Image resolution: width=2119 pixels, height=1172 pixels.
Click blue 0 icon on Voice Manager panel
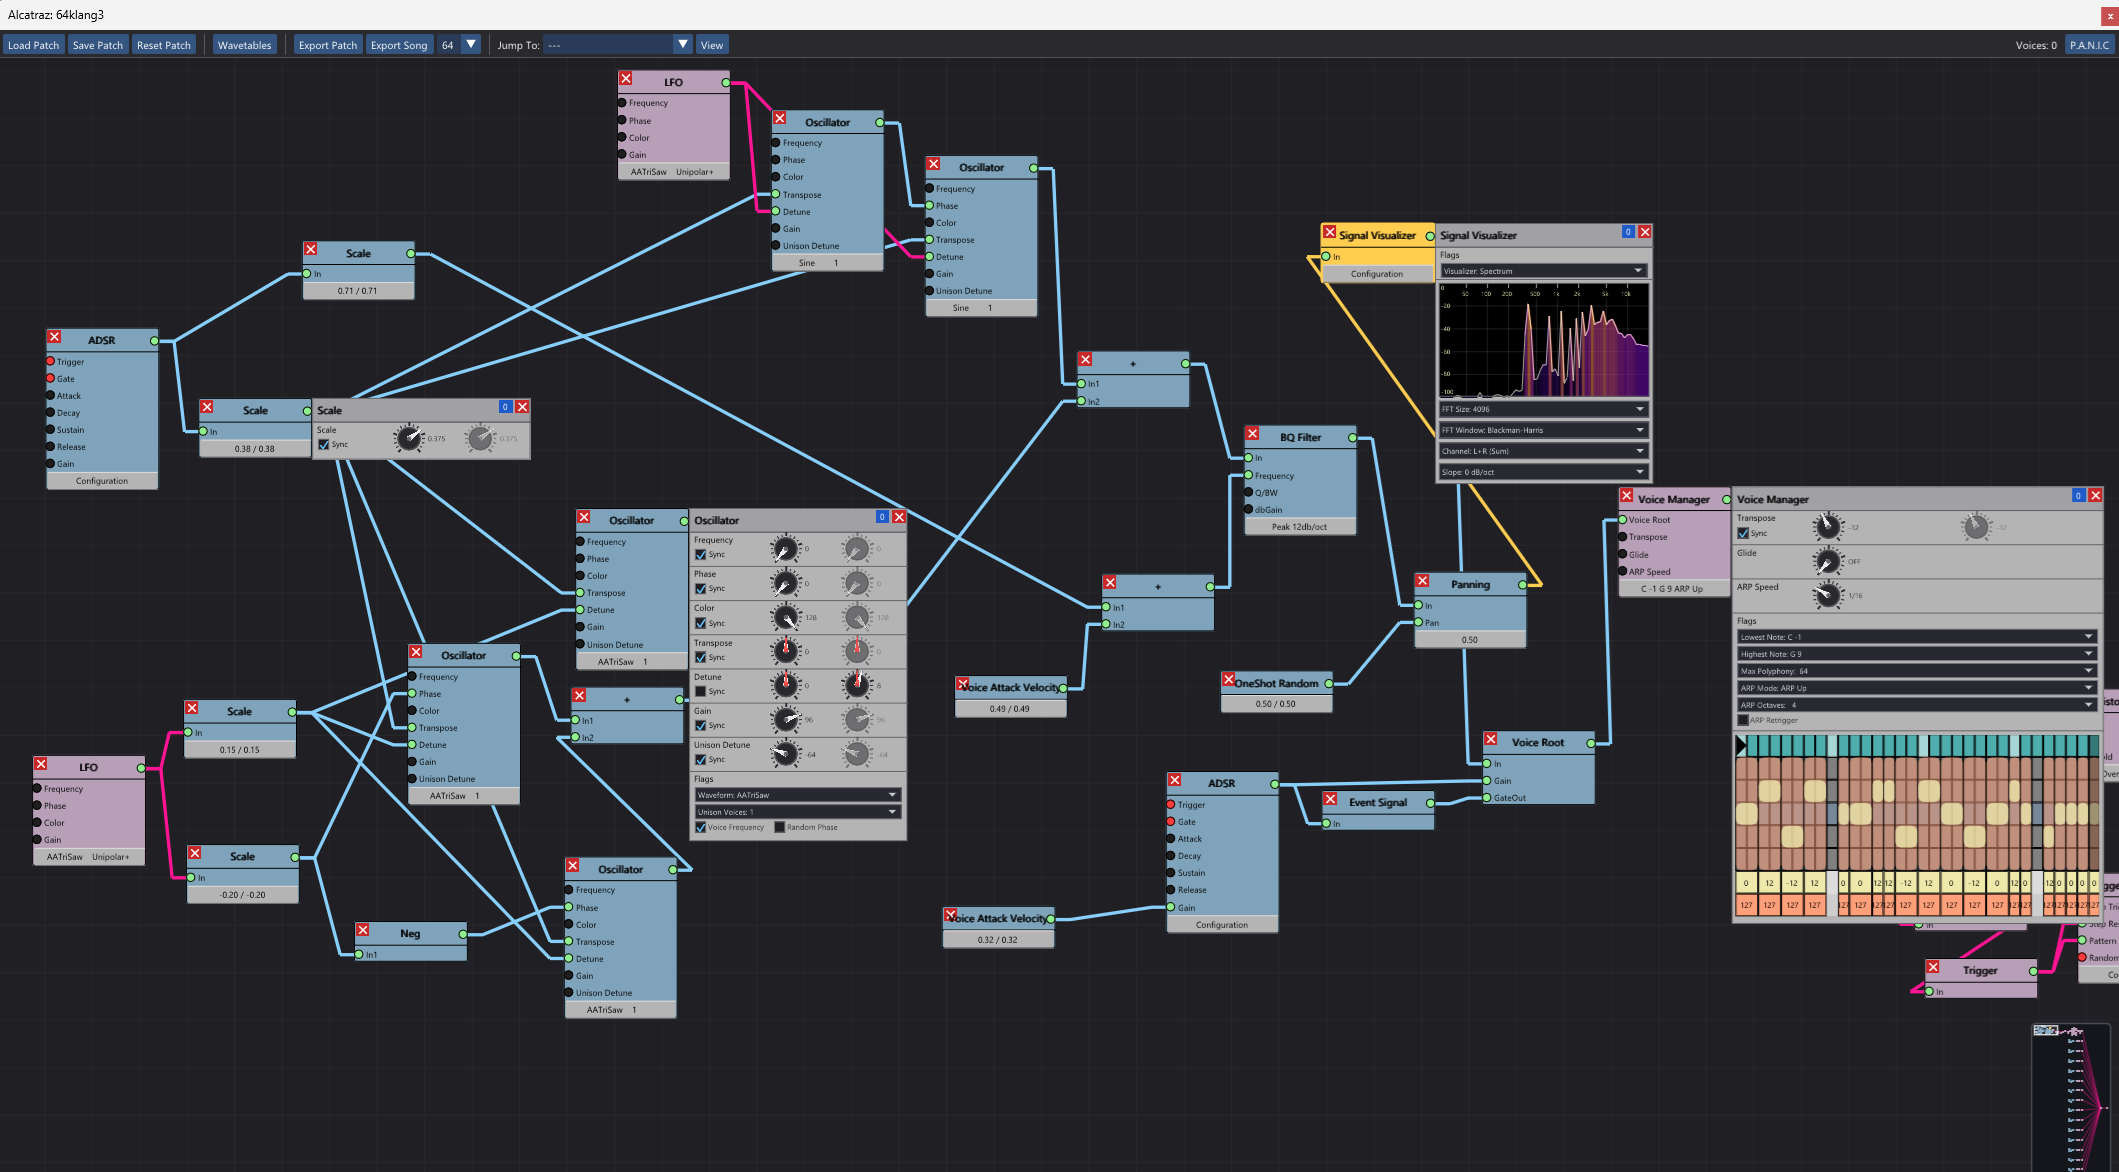[x=2078, y=495]
